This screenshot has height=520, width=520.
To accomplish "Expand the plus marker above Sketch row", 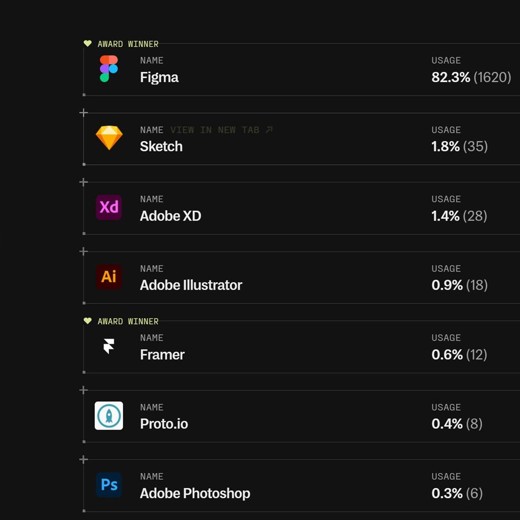I will point(84,113).
